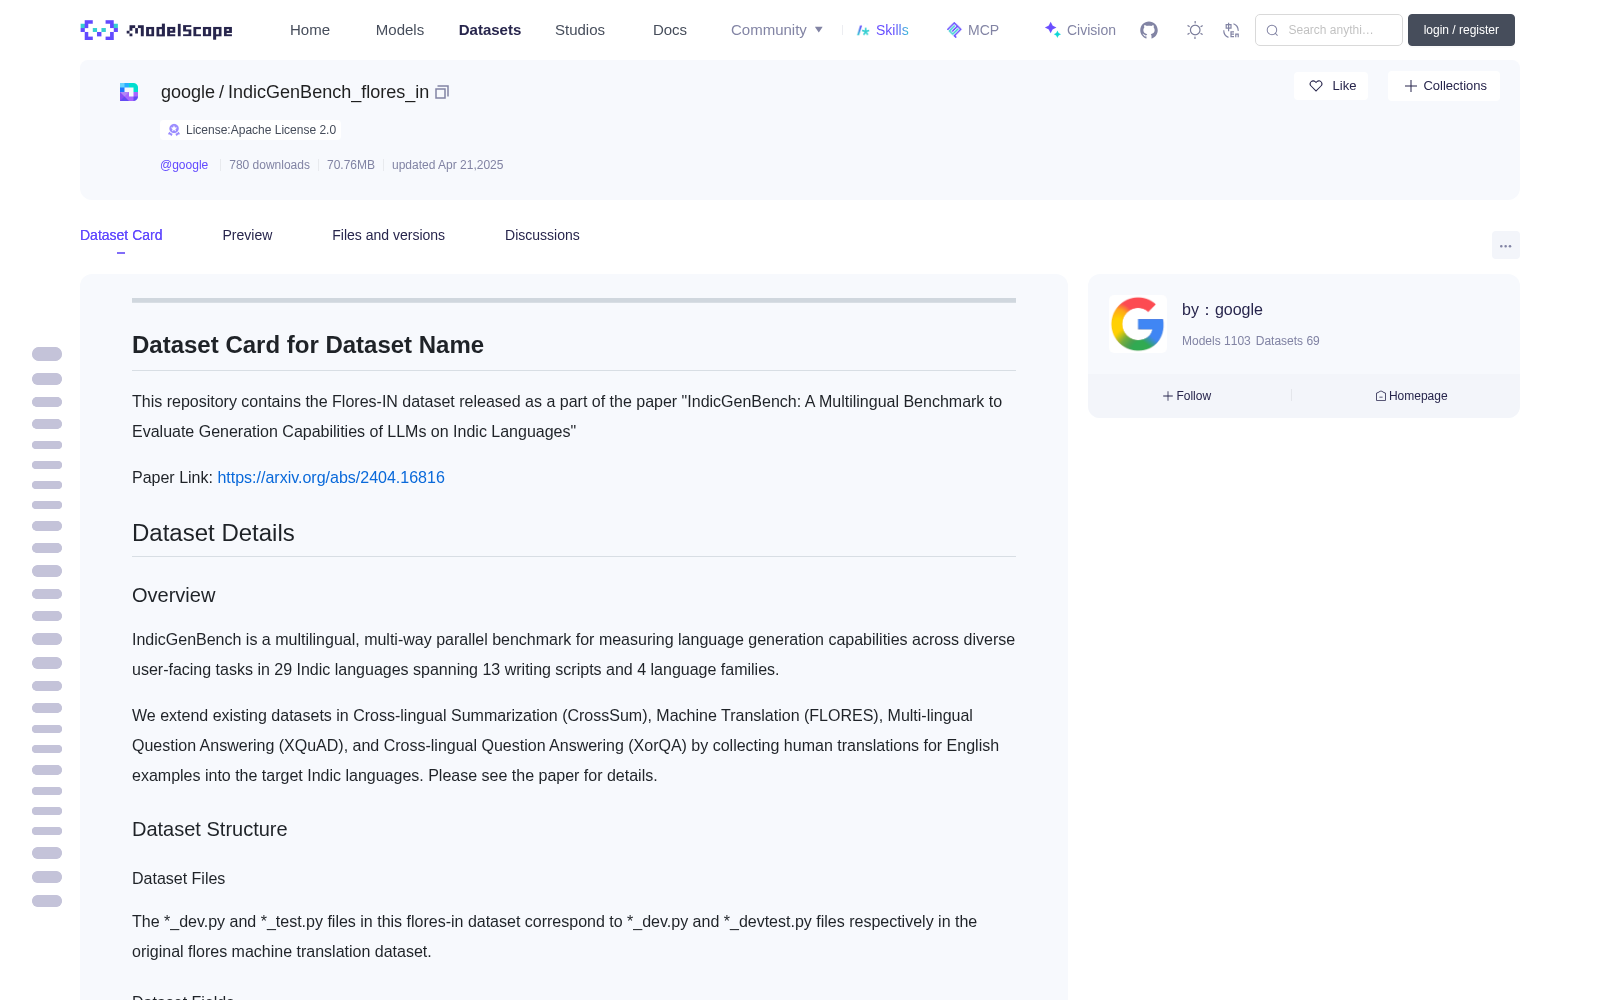The image size is (1600, 1000).
Task: Switch language with the translate icon
Action: point(1231,30)
